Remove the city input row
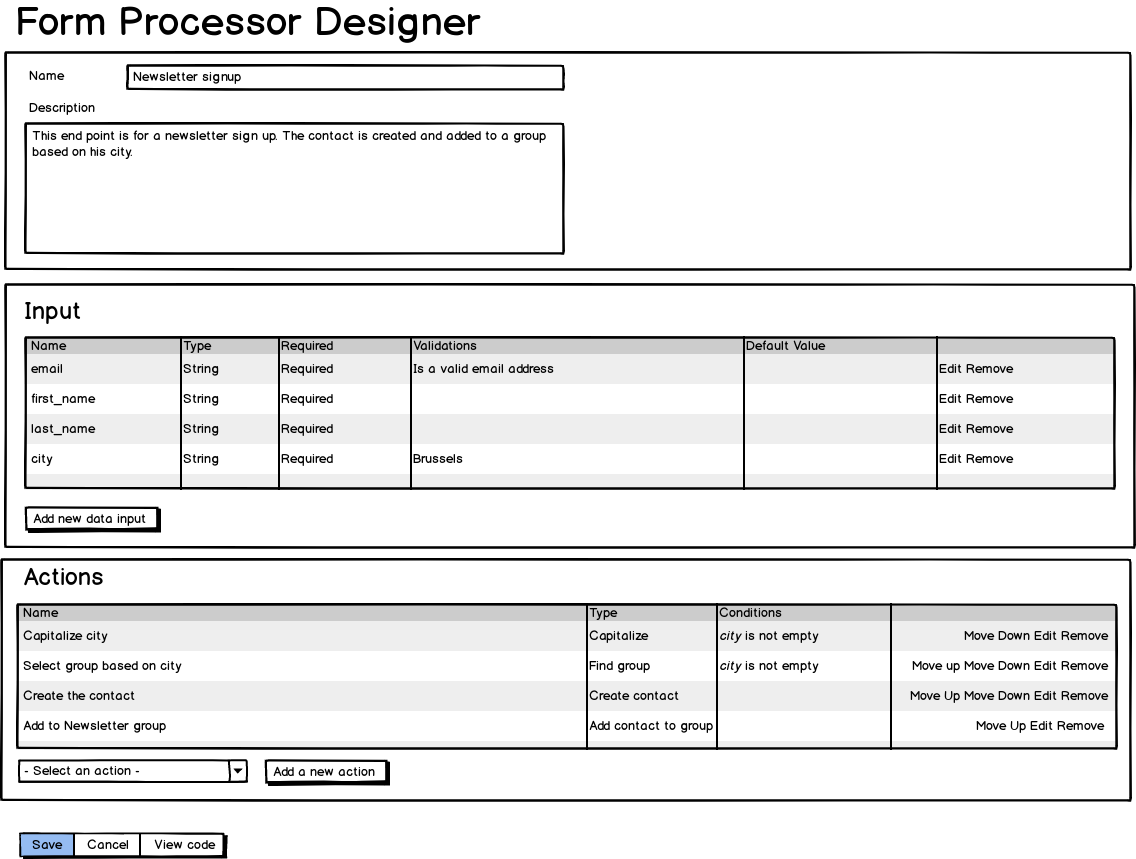 [989, 459]
